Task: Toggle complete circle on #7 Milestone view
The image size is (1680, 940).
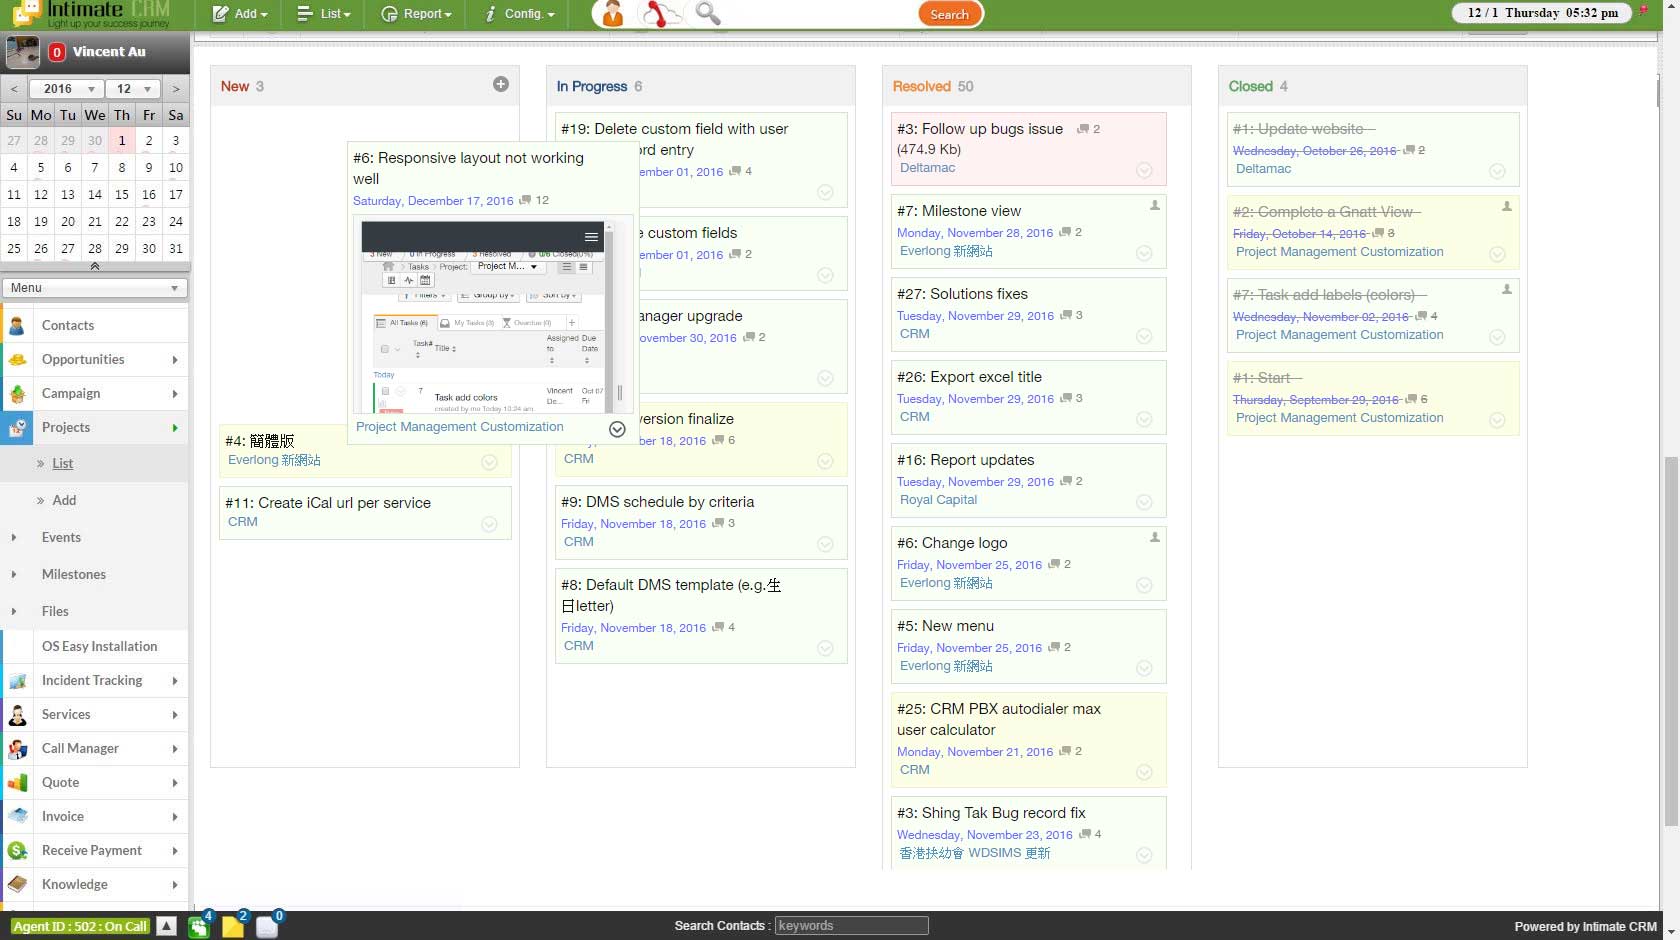Action: pos(1144,254)
